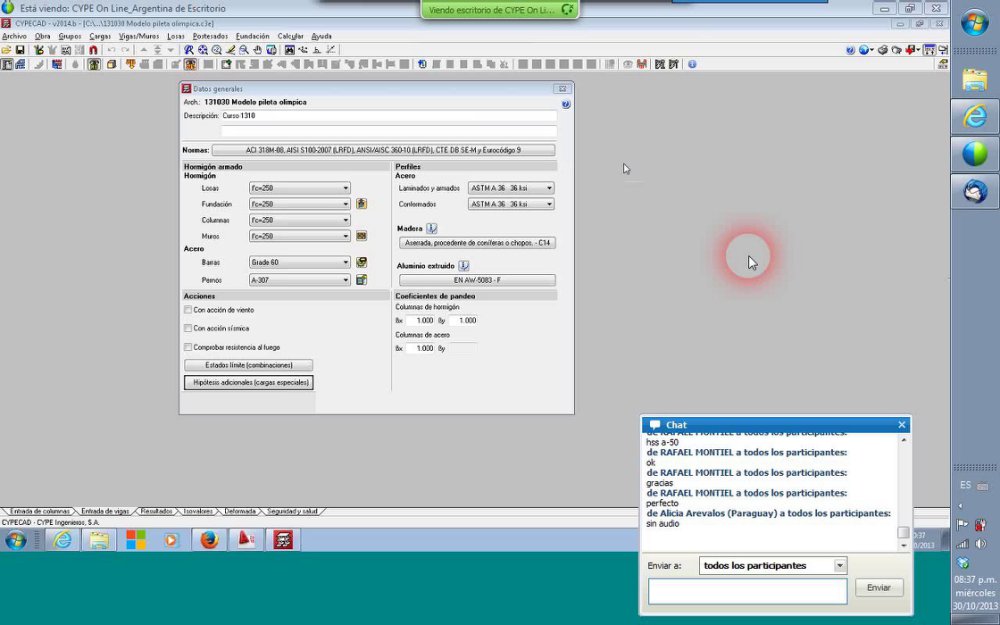This screenshot has height=625, width=1000.
Task: Click the 'EN AW-5083 - F' aluminium button
Action: [x=477, y=280]
